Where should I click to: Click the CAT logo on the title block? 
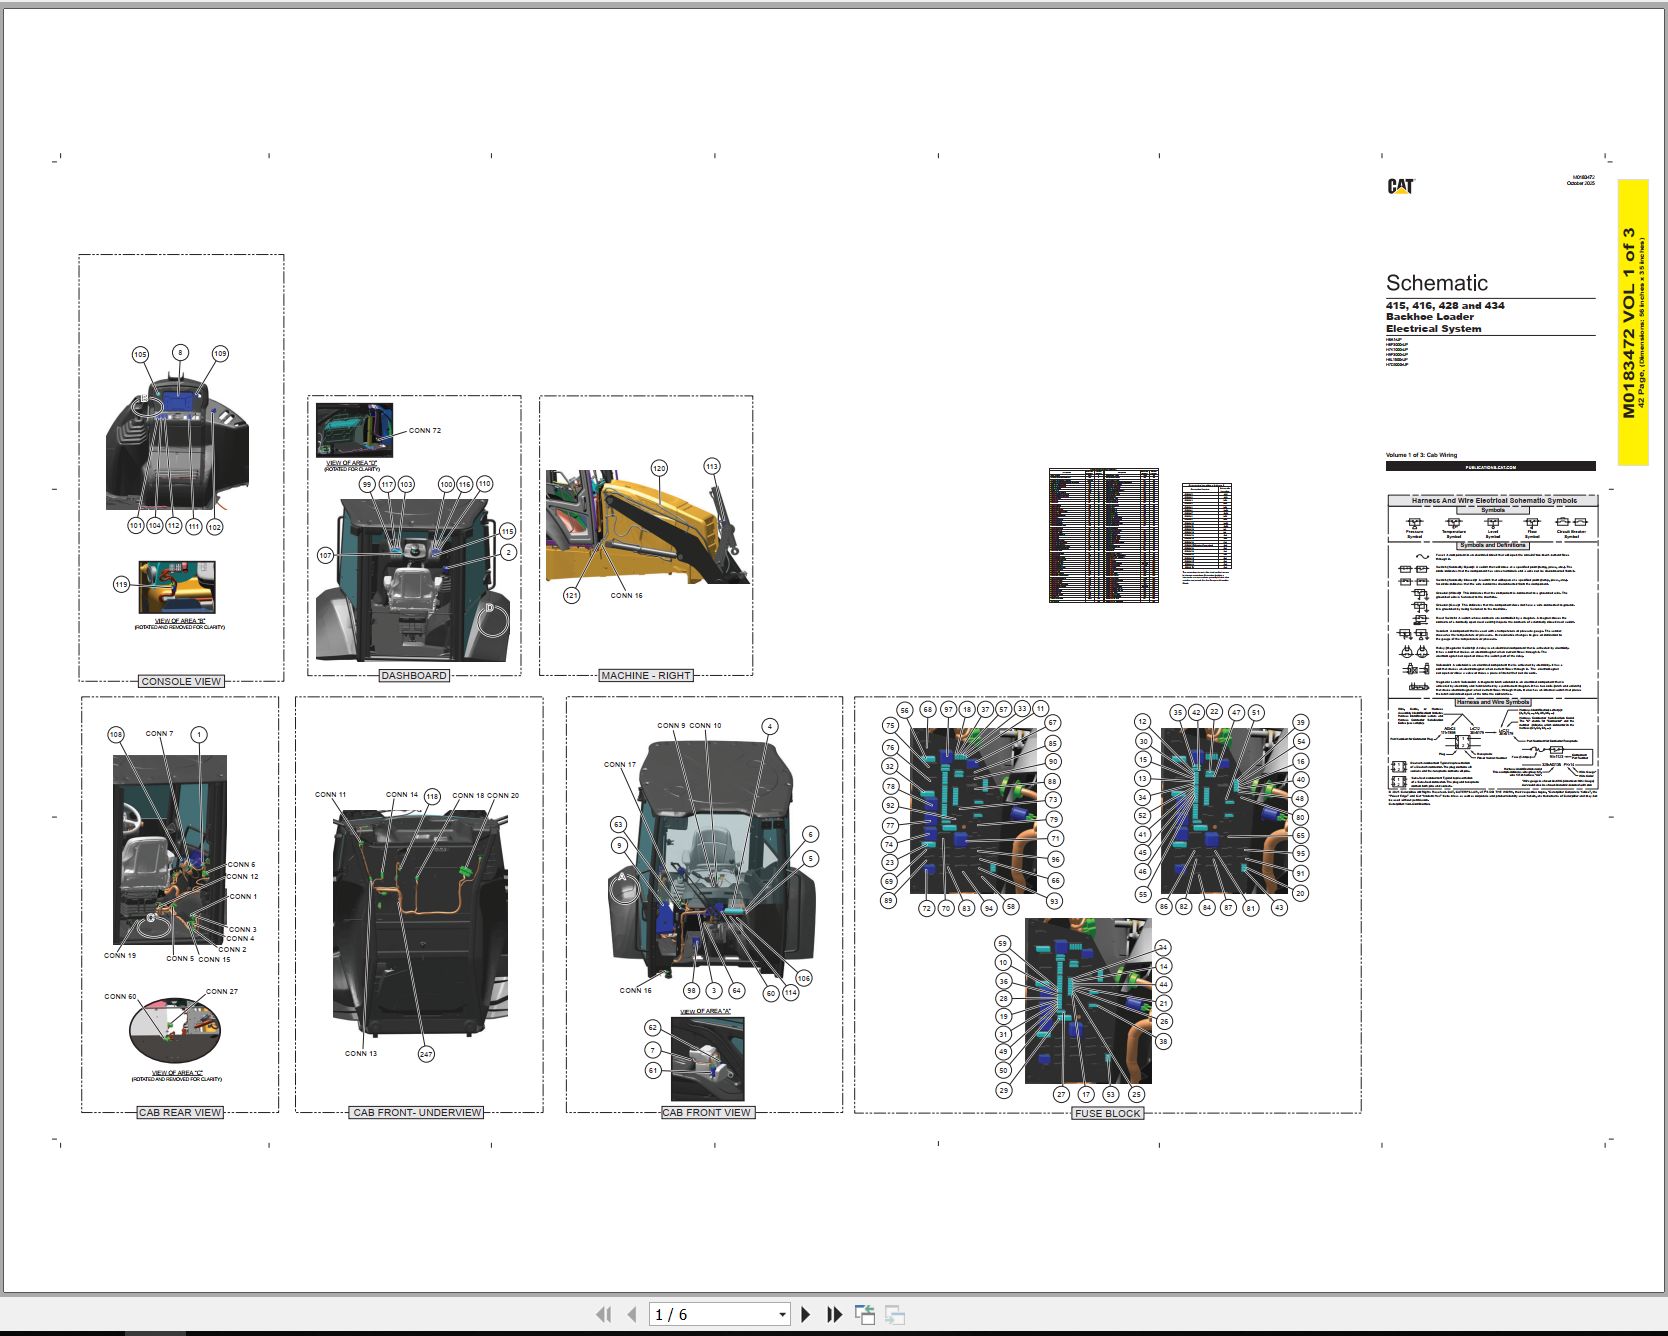point(1401,187)
